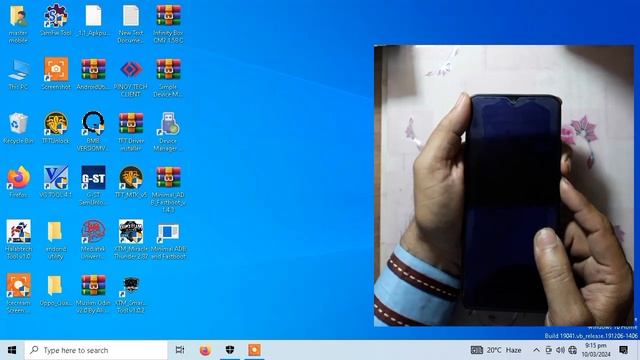Image resolution: width=640 pixels, height=360 pixels.
Task: Launch the BMB VERSION shortcut
Action: (x=93, y=132)
